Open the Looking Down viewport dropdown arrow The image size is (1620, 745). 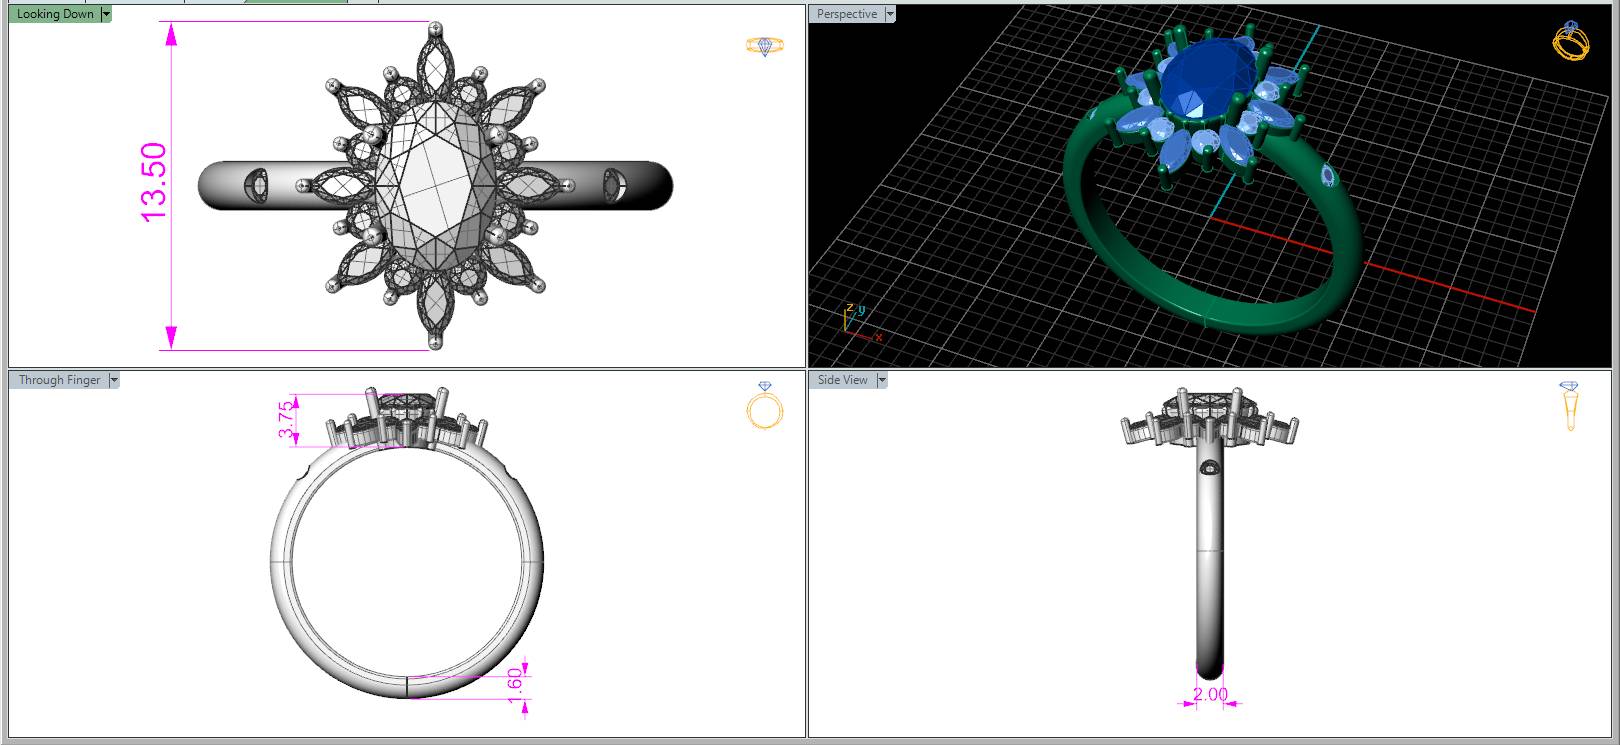(x=106, y=14)
